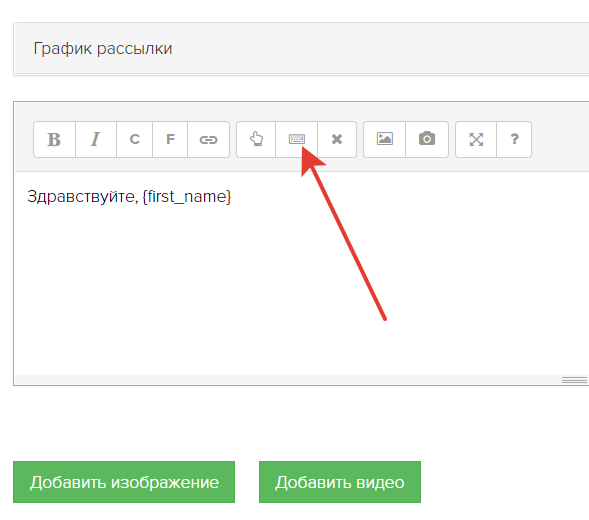
Task: Insert a picture via image icon
Action: (385, 139)
